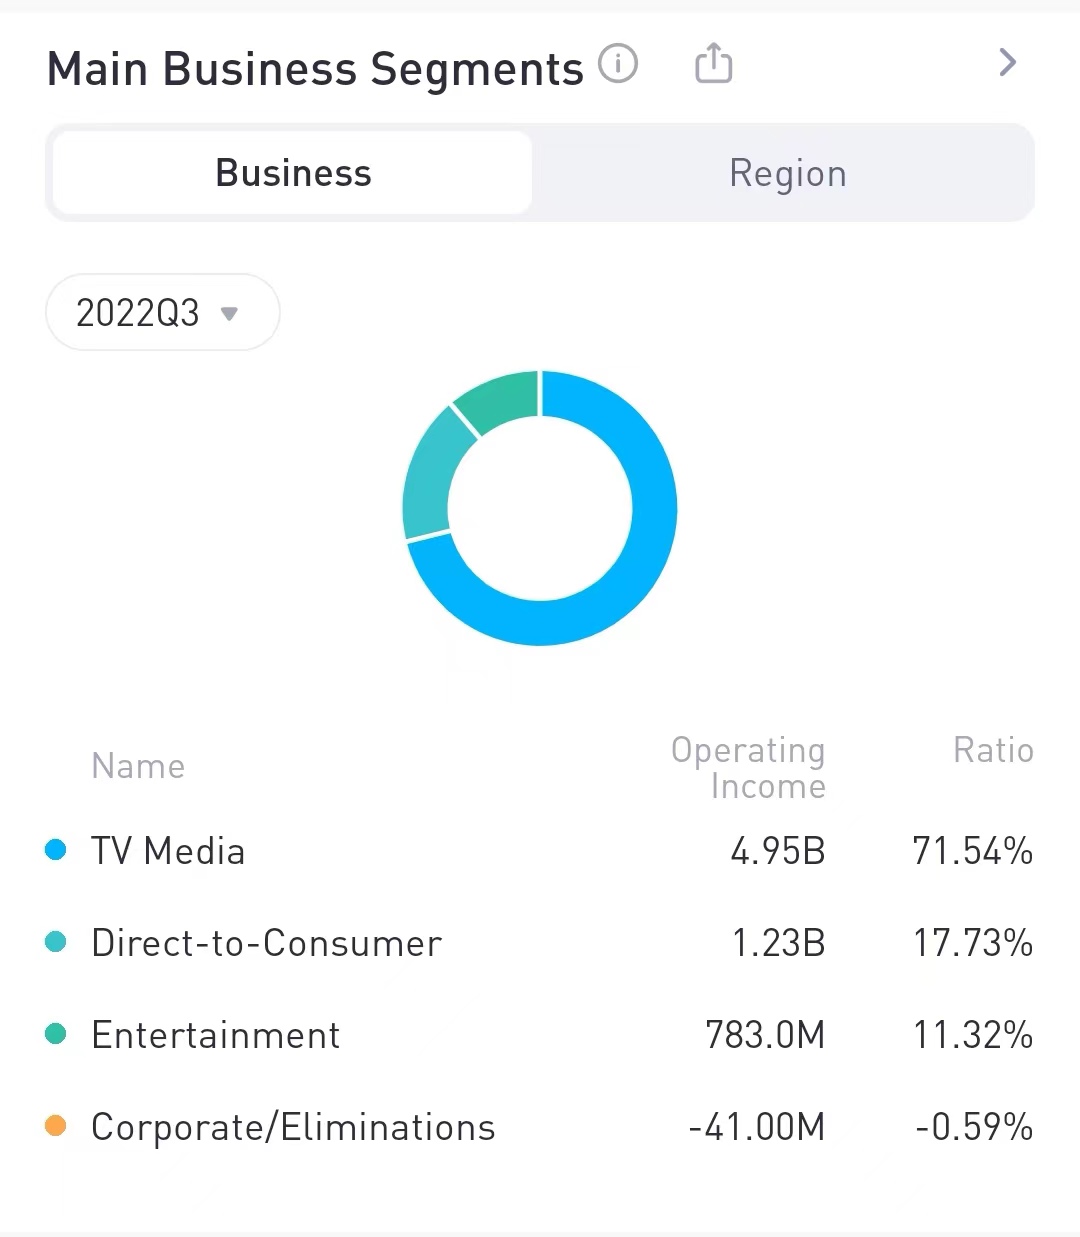
Task: Select the Entertainment row label
Action: [215, 1035]
